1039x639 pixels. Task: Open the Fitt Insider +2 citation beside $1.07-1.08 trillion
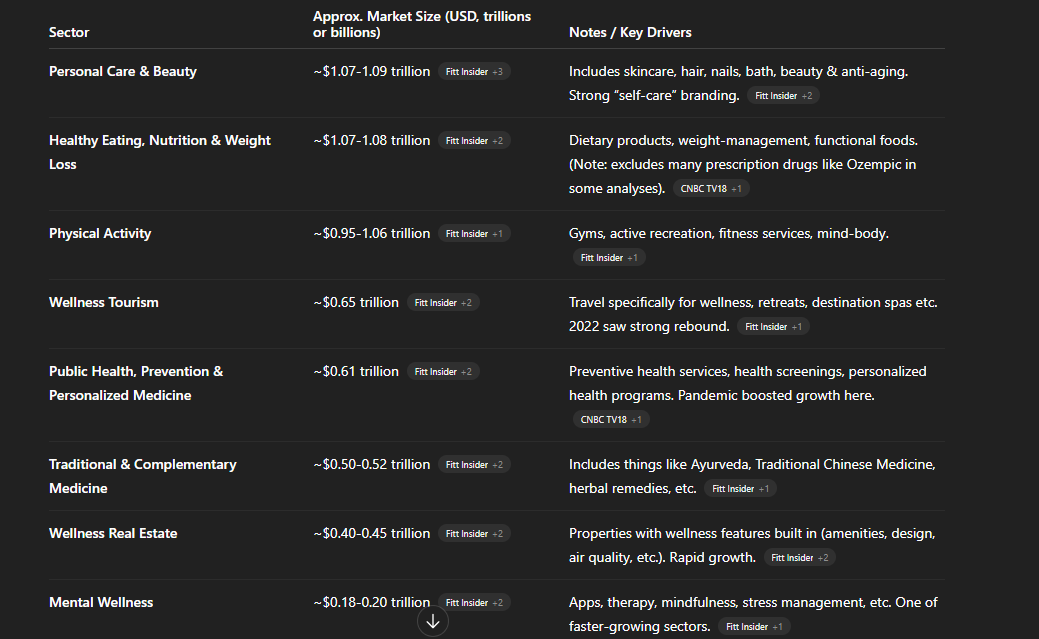point(474,141)
